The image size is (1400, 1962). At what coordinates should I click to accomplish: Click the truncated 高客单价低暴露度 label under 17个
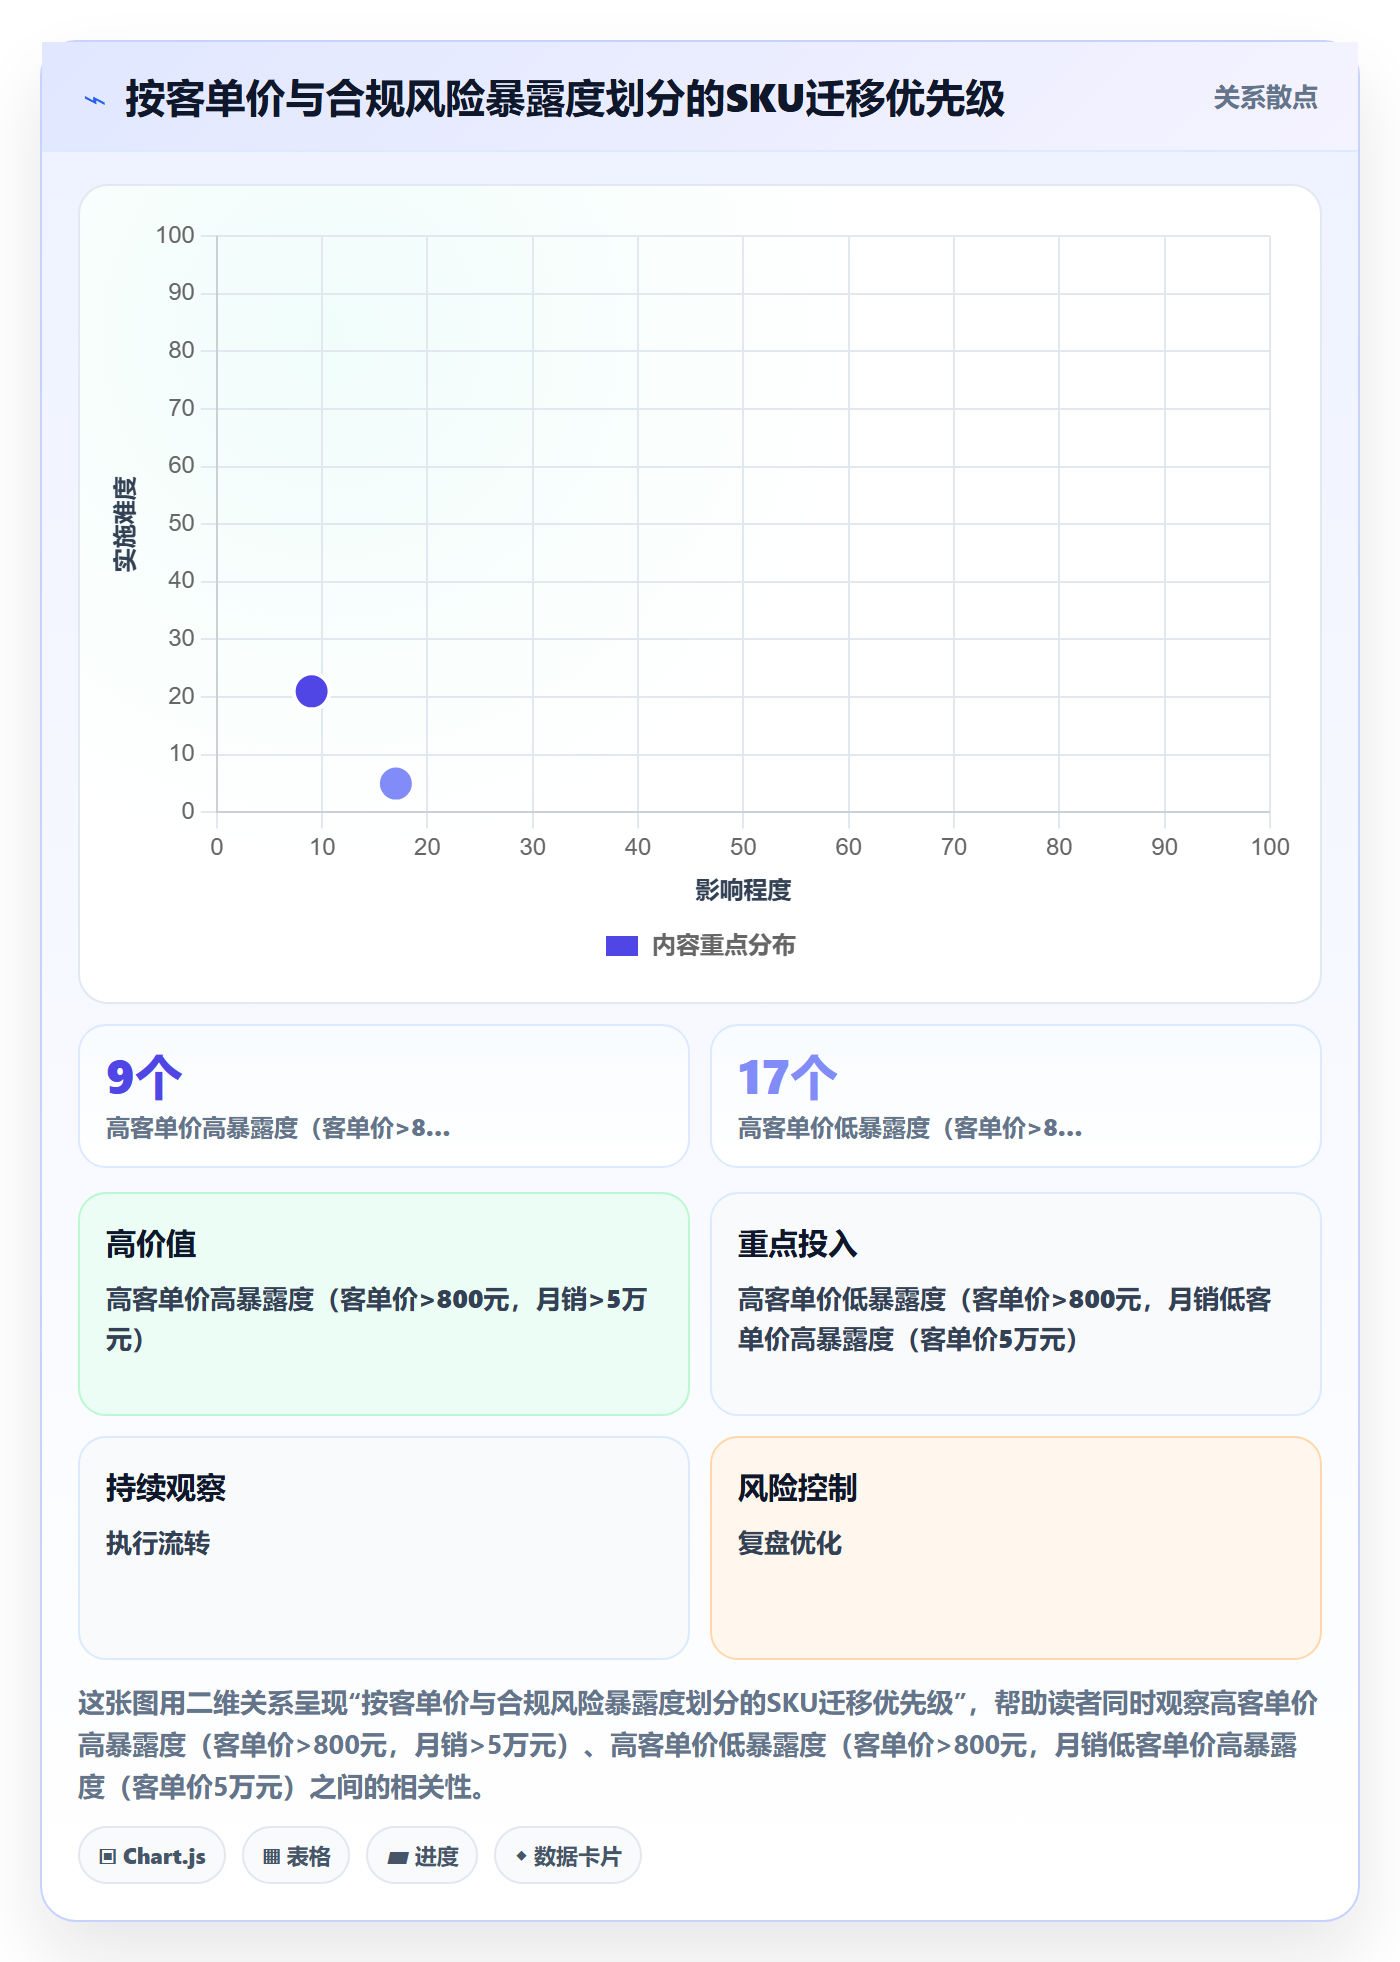click(x=910, y=1128)
